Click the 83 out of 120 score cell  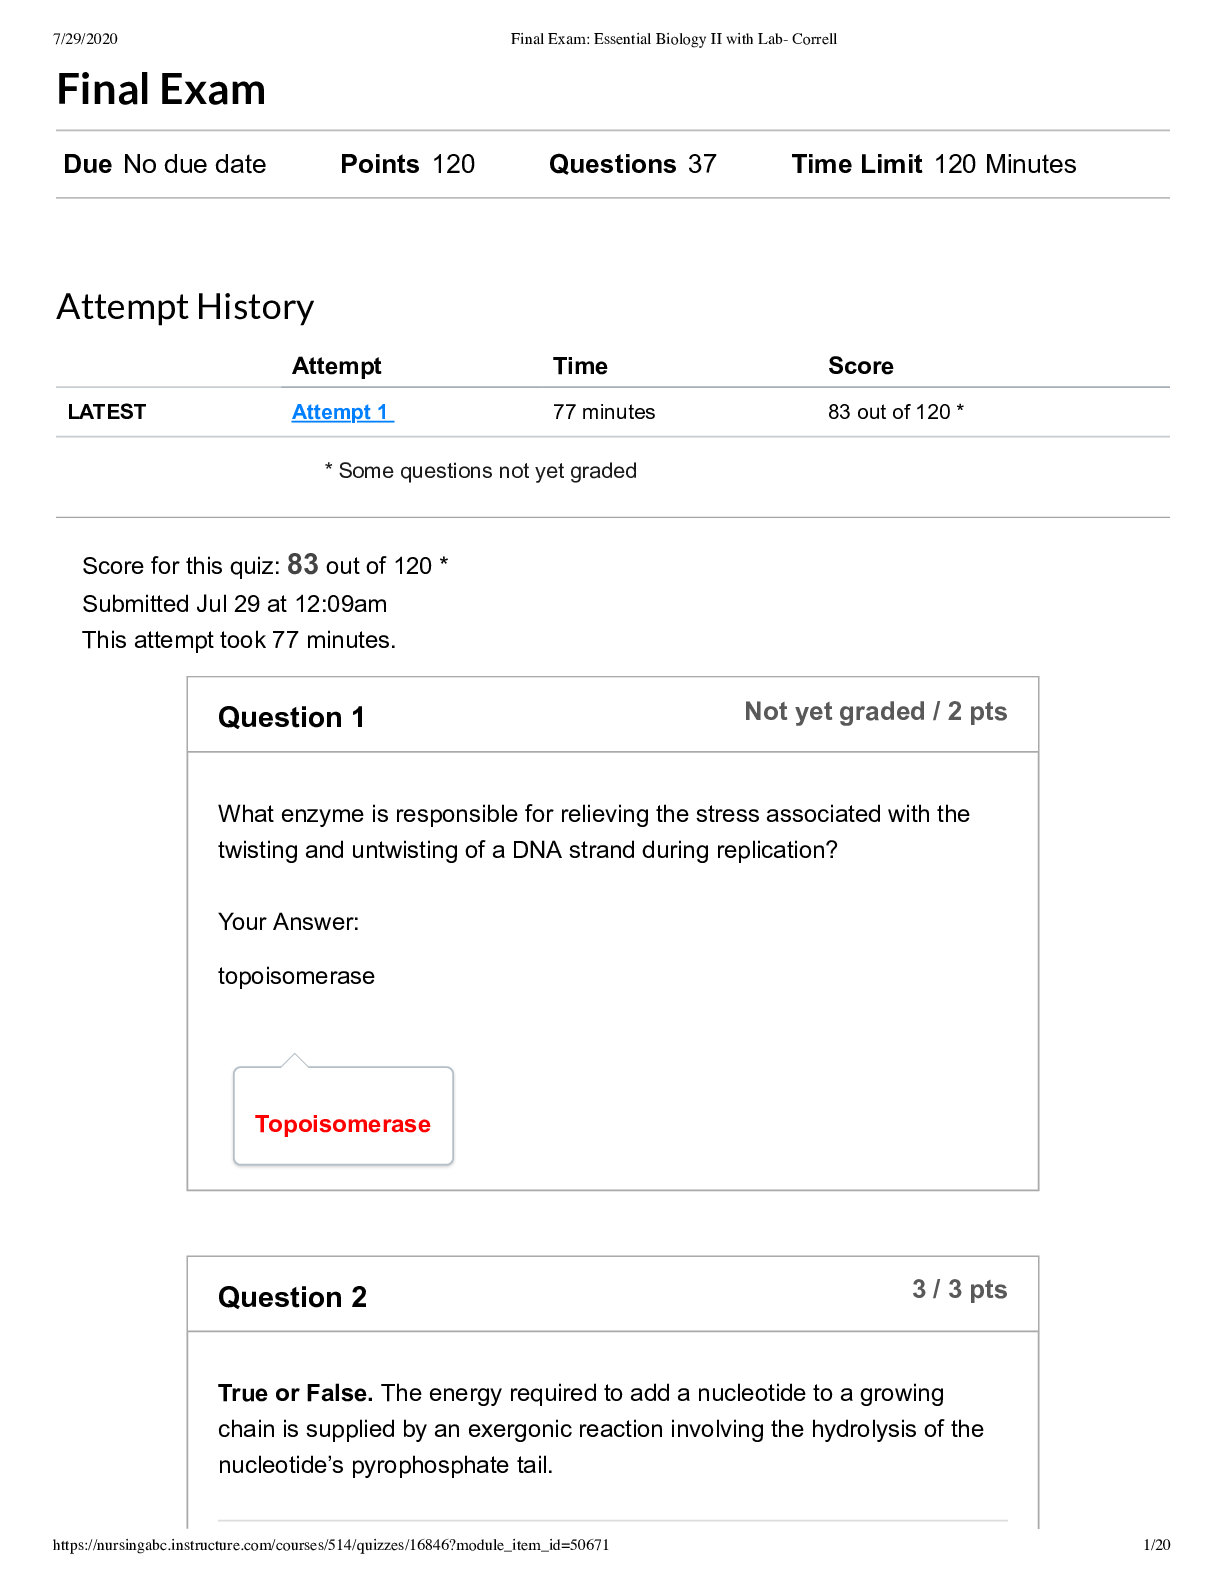pos(894,412)
